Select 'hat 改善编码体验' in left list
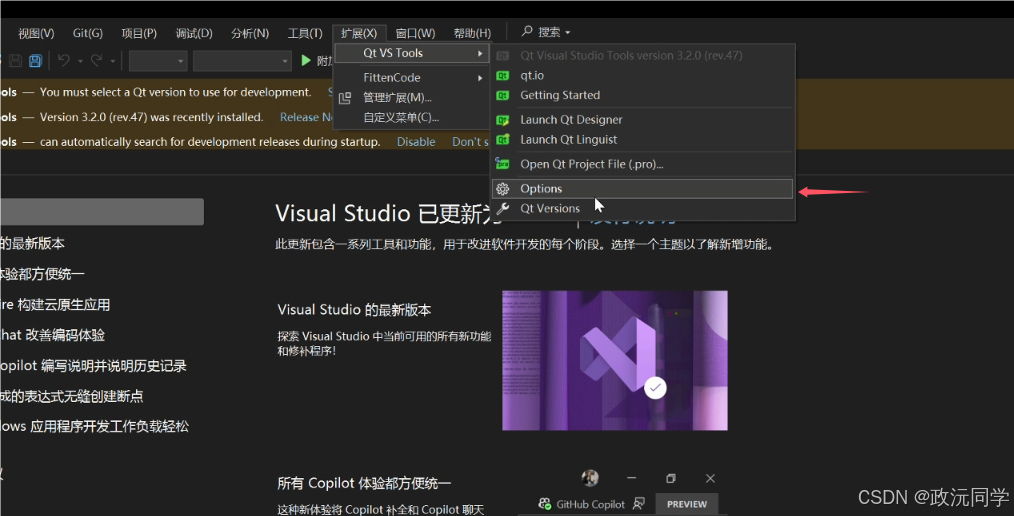This screenshot has width=1014, height=516. [52, 335]
